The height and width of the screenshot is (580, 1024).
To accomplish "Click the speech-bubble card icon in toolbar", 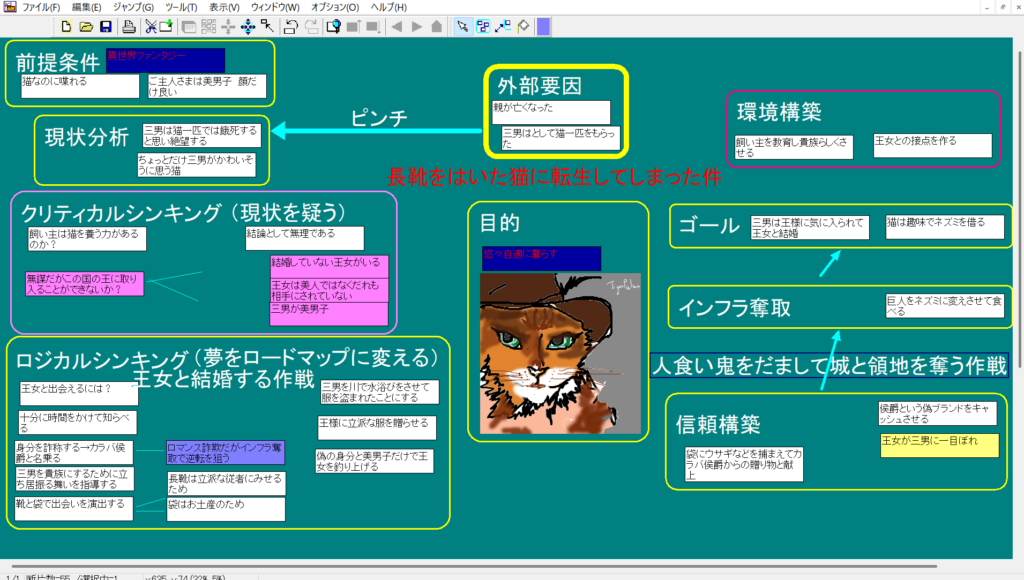I will pos(333,26).
